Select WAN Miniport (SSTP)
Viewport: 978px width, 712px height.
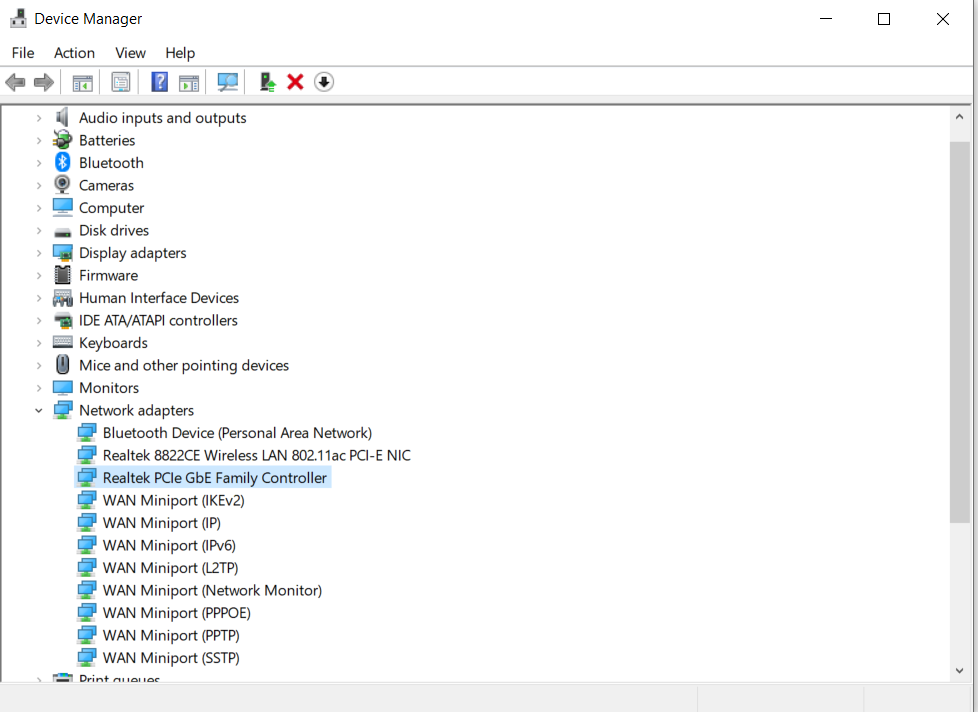pyautogui.click(x=171, y=657)
